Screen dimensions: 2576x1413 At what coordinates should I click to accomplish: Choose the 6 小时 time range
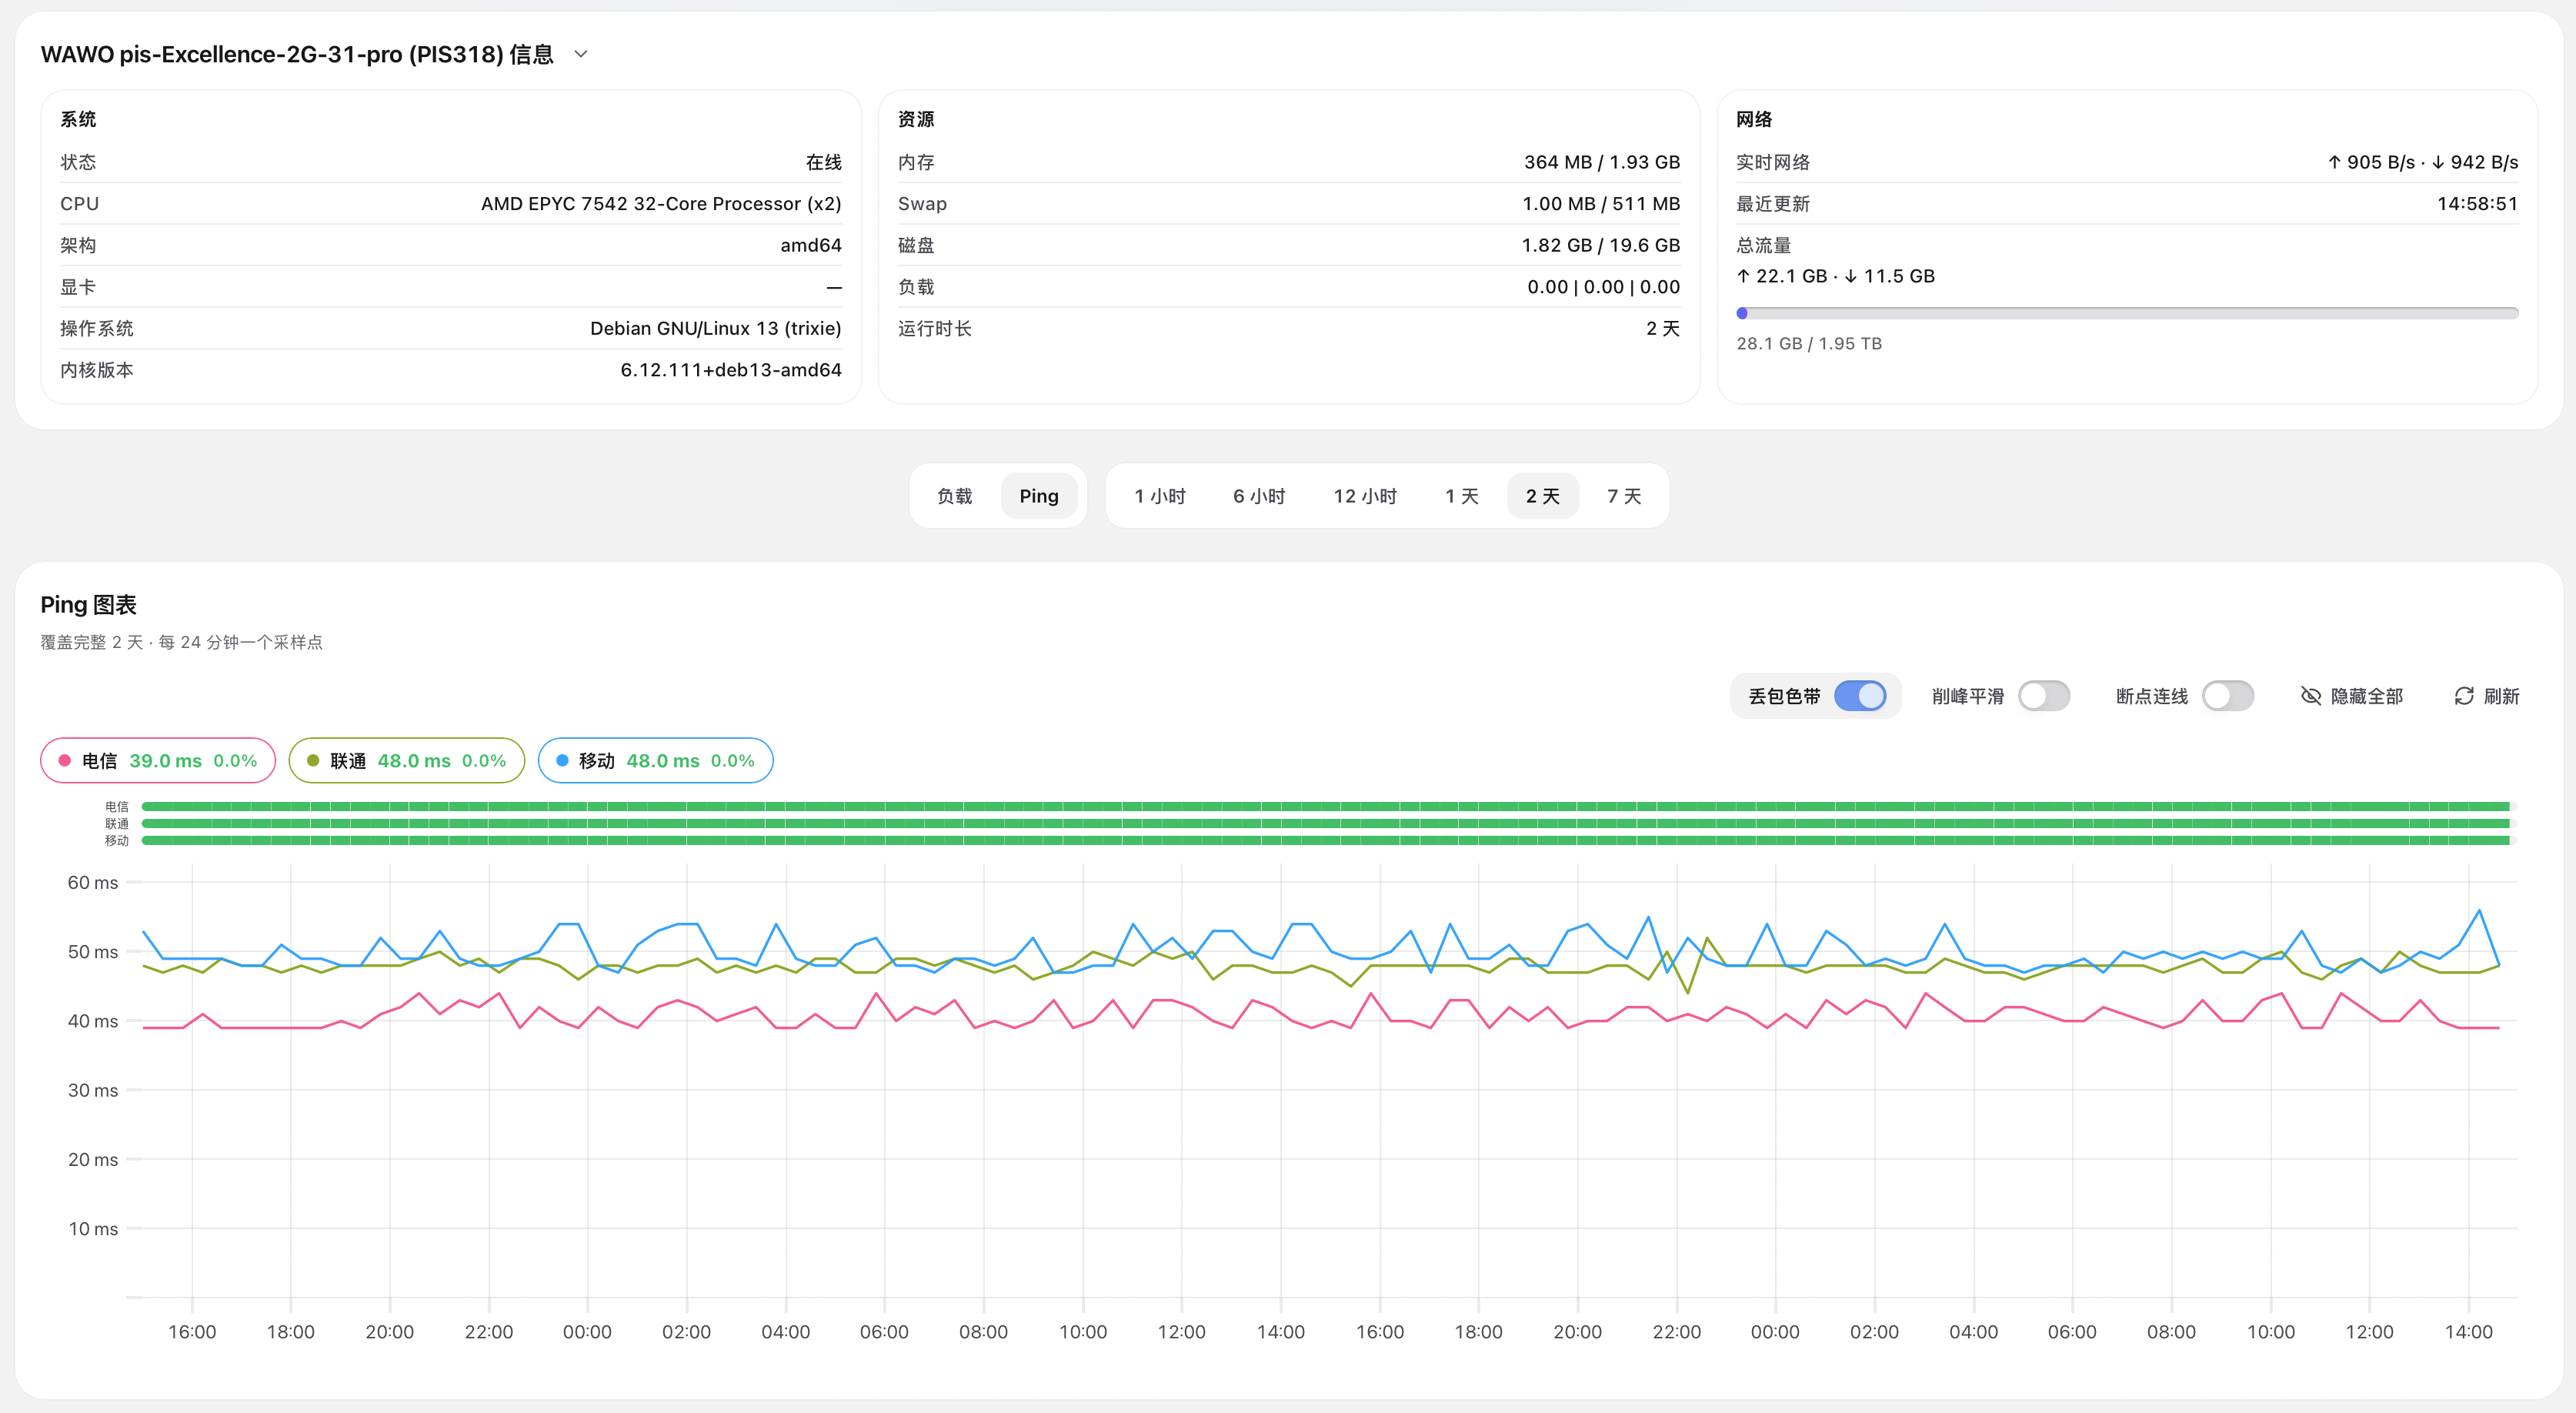point(1259,496)
